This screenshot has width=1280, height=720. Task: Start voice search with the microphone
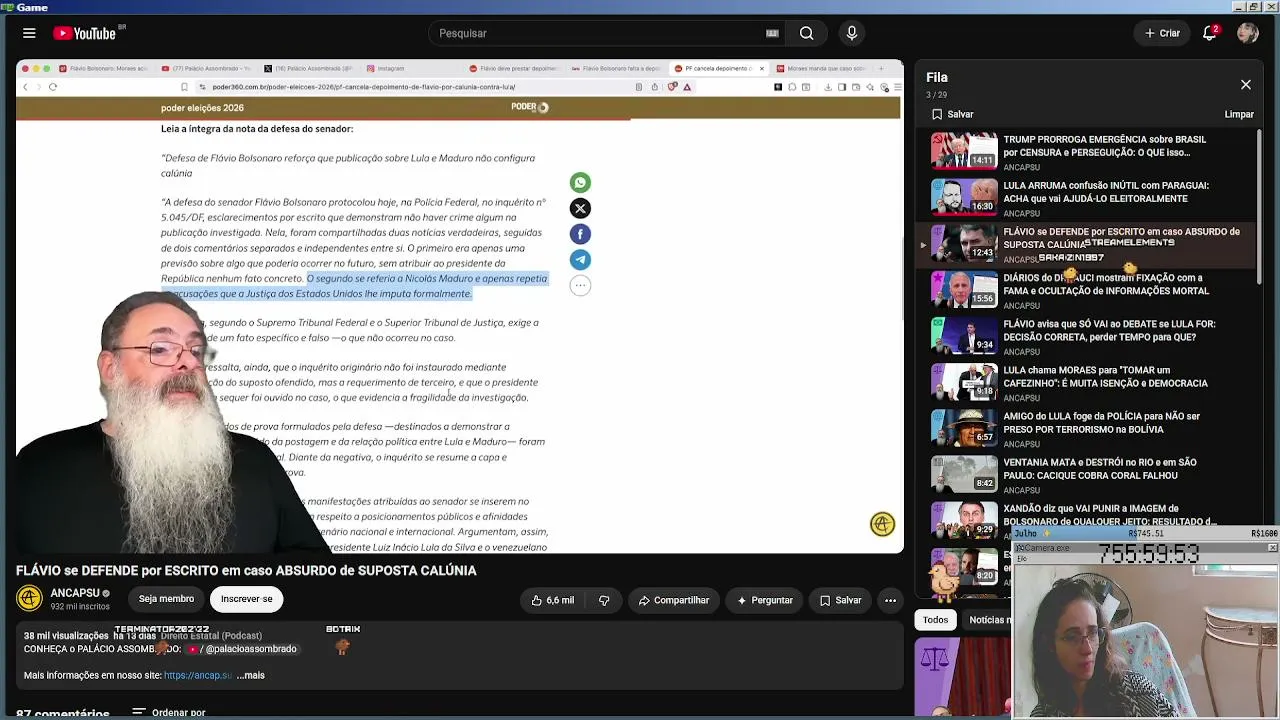point(852,33)
